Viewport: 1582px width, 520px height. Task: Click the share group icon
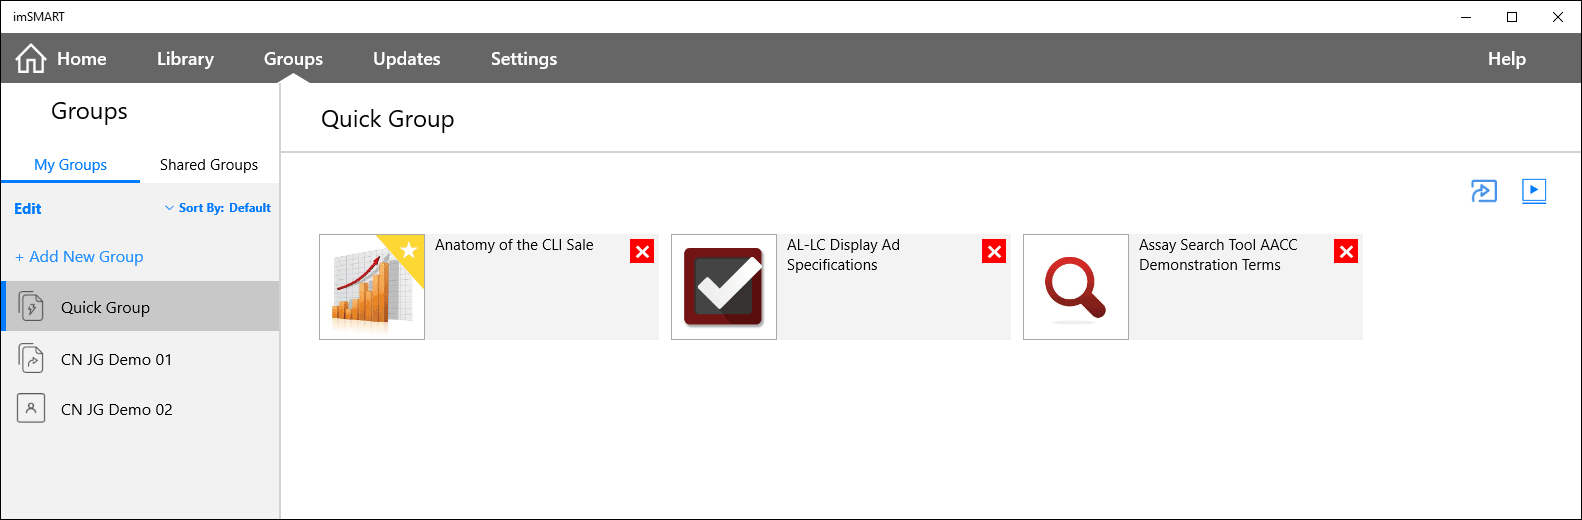pyautogui.click(x=1484, y=191)
